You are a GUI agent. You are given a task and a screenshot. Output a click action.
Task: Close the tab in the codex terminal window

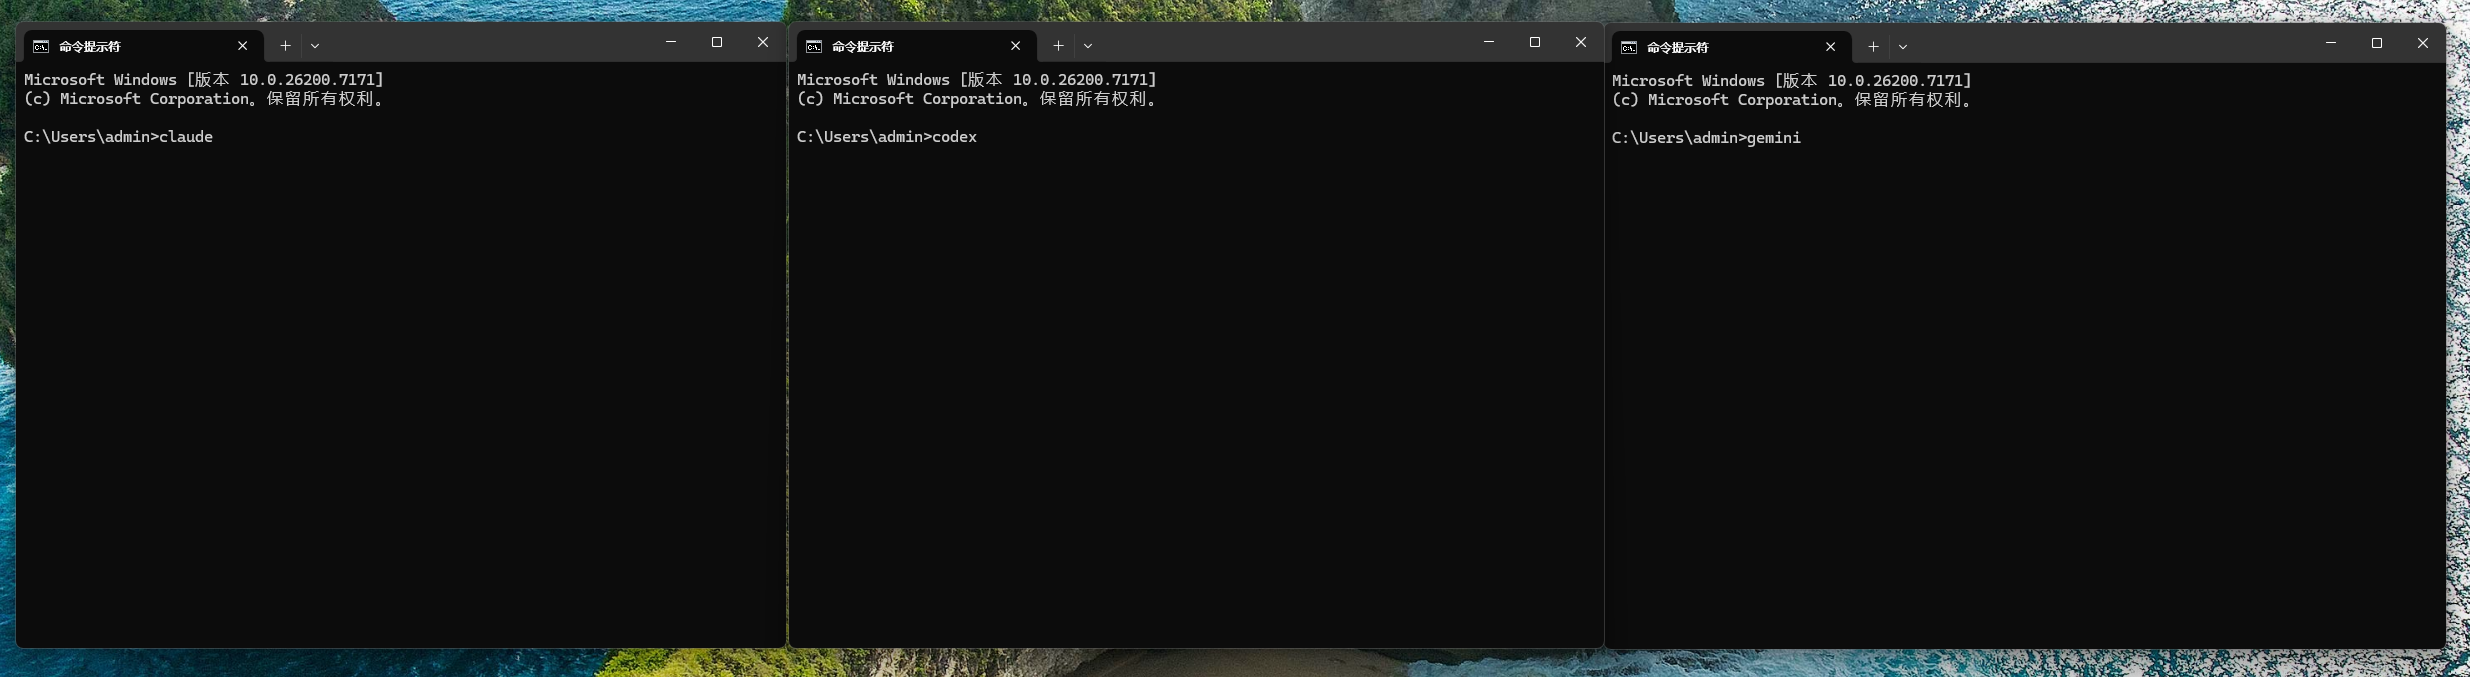coord(1015,46)
